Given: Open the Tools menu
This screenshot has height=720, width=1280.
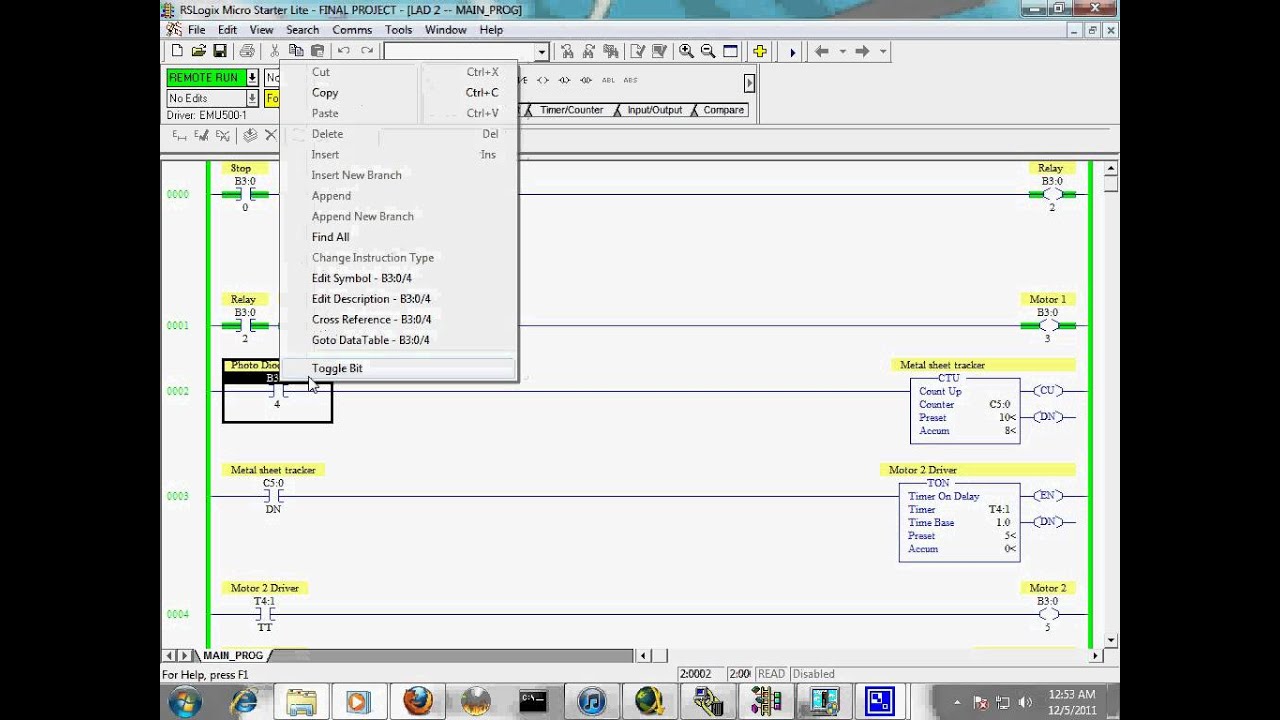Looking at the screenshot, I should [x=399, y=30].
